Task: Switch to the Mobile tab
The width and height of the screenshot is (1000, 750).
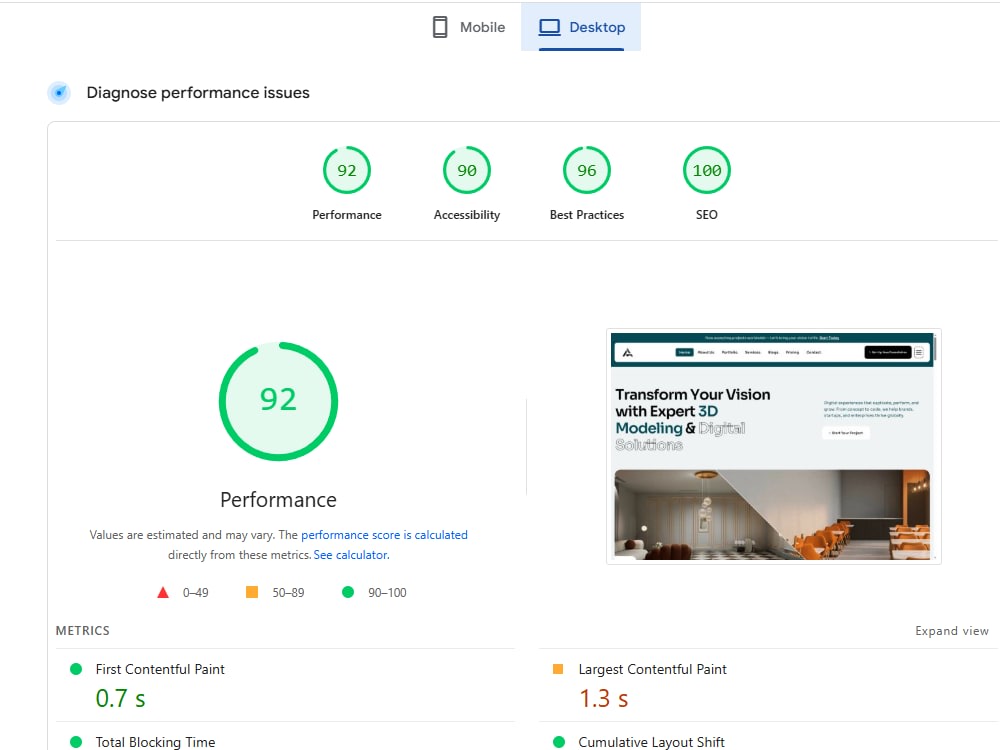Action: (x=469, y=27)
